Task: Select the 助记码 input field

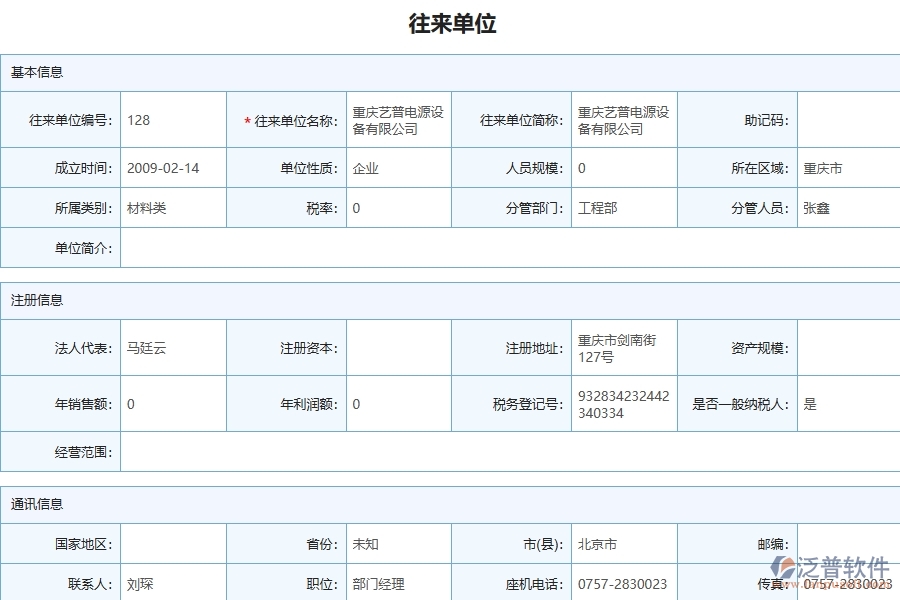Action: pos(848,119)
